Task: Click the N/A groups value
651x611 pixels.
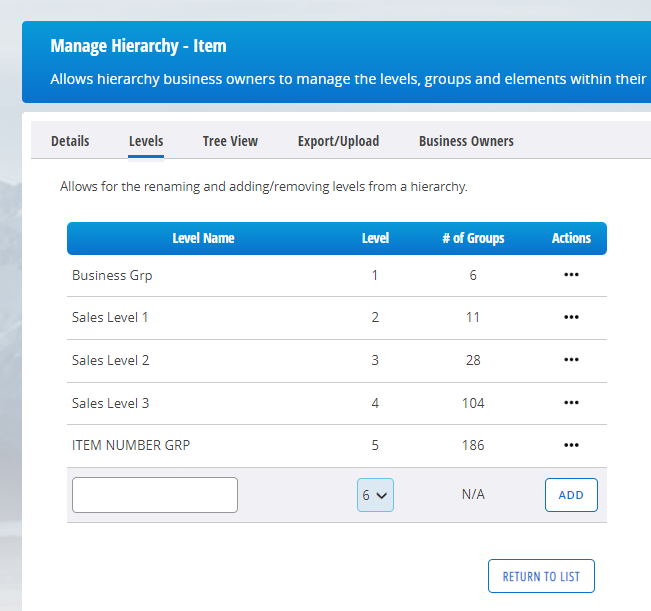Action: pyautogui.click(x=473, y=494)
